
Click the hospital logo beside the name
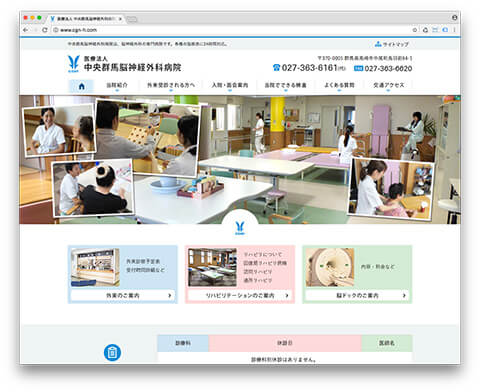[73, 64]
